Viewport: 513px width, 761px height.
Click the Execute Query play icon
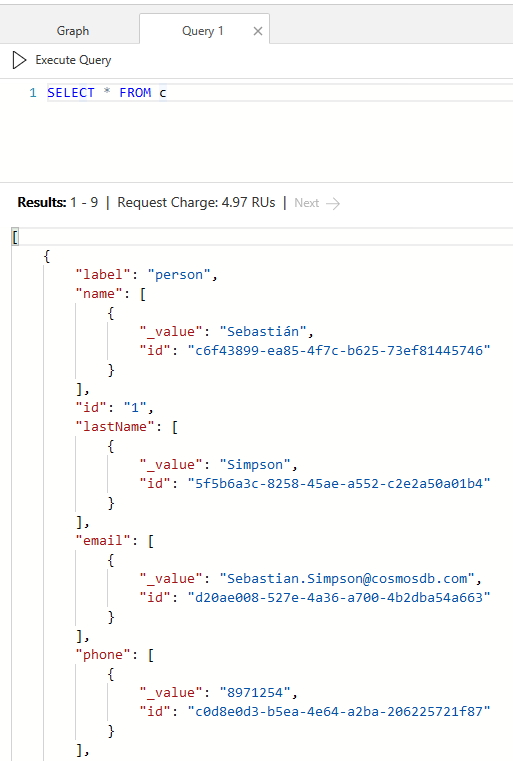[x=19, y=60]
